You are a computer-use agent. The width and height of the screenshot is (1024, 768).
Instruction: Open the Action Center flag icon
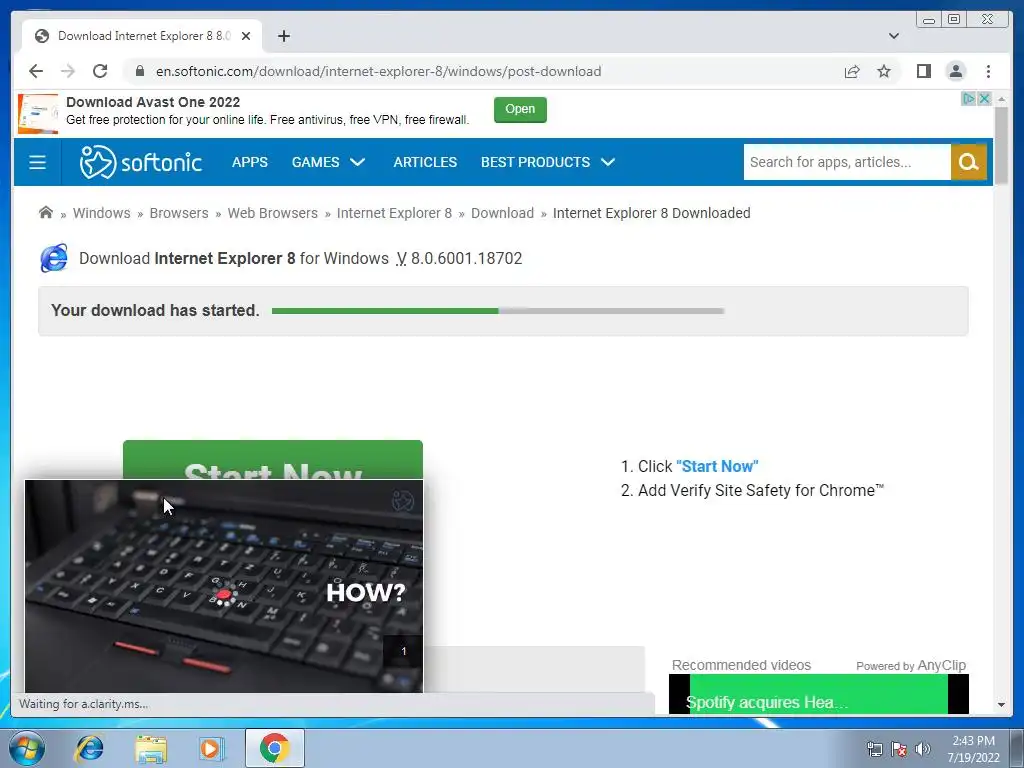(899, 749)
